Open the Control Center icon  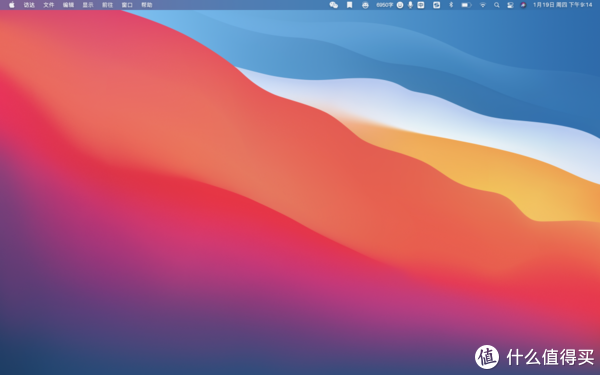click(x=510, y=5)
